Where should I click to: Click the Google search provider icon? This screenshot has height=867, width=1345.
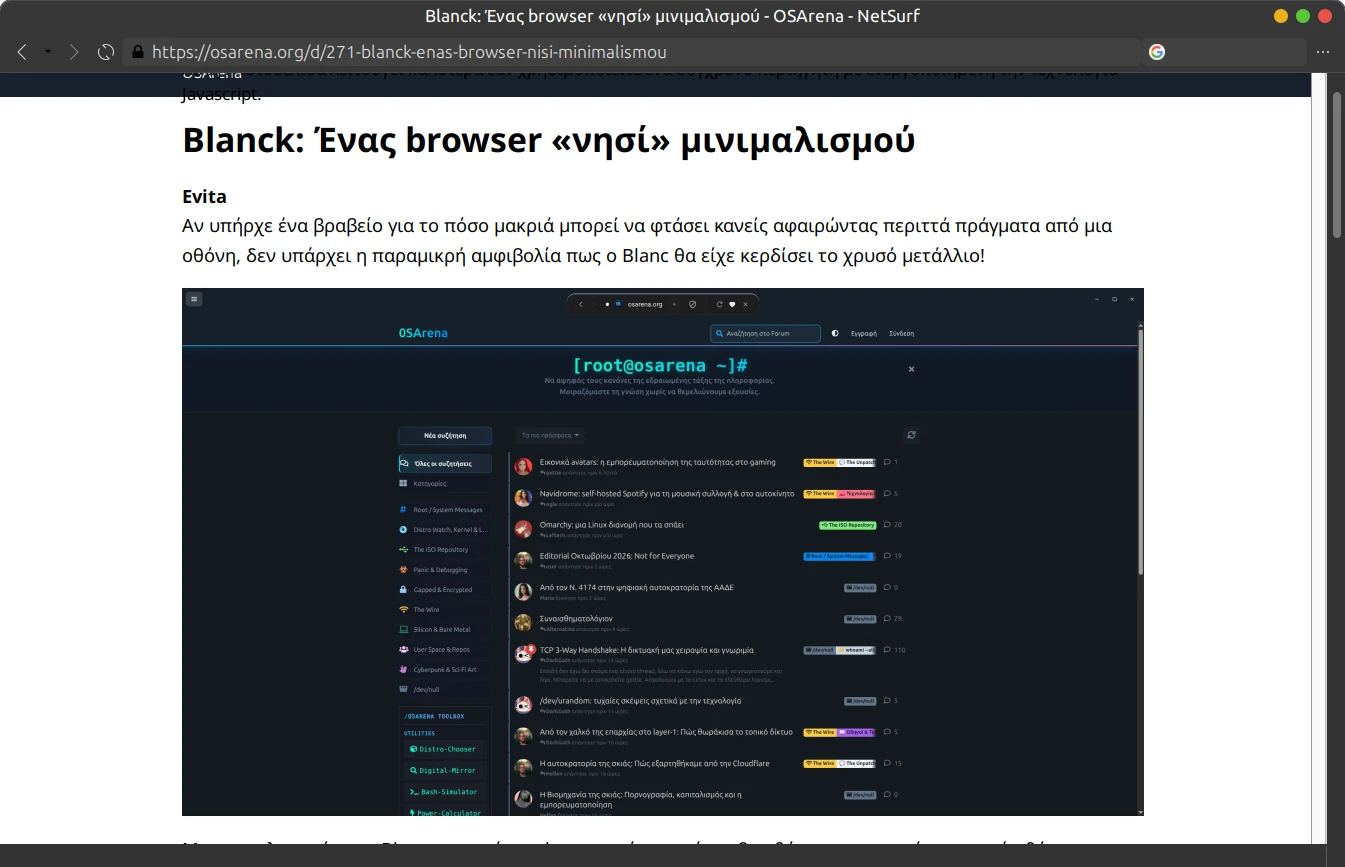1157,52
